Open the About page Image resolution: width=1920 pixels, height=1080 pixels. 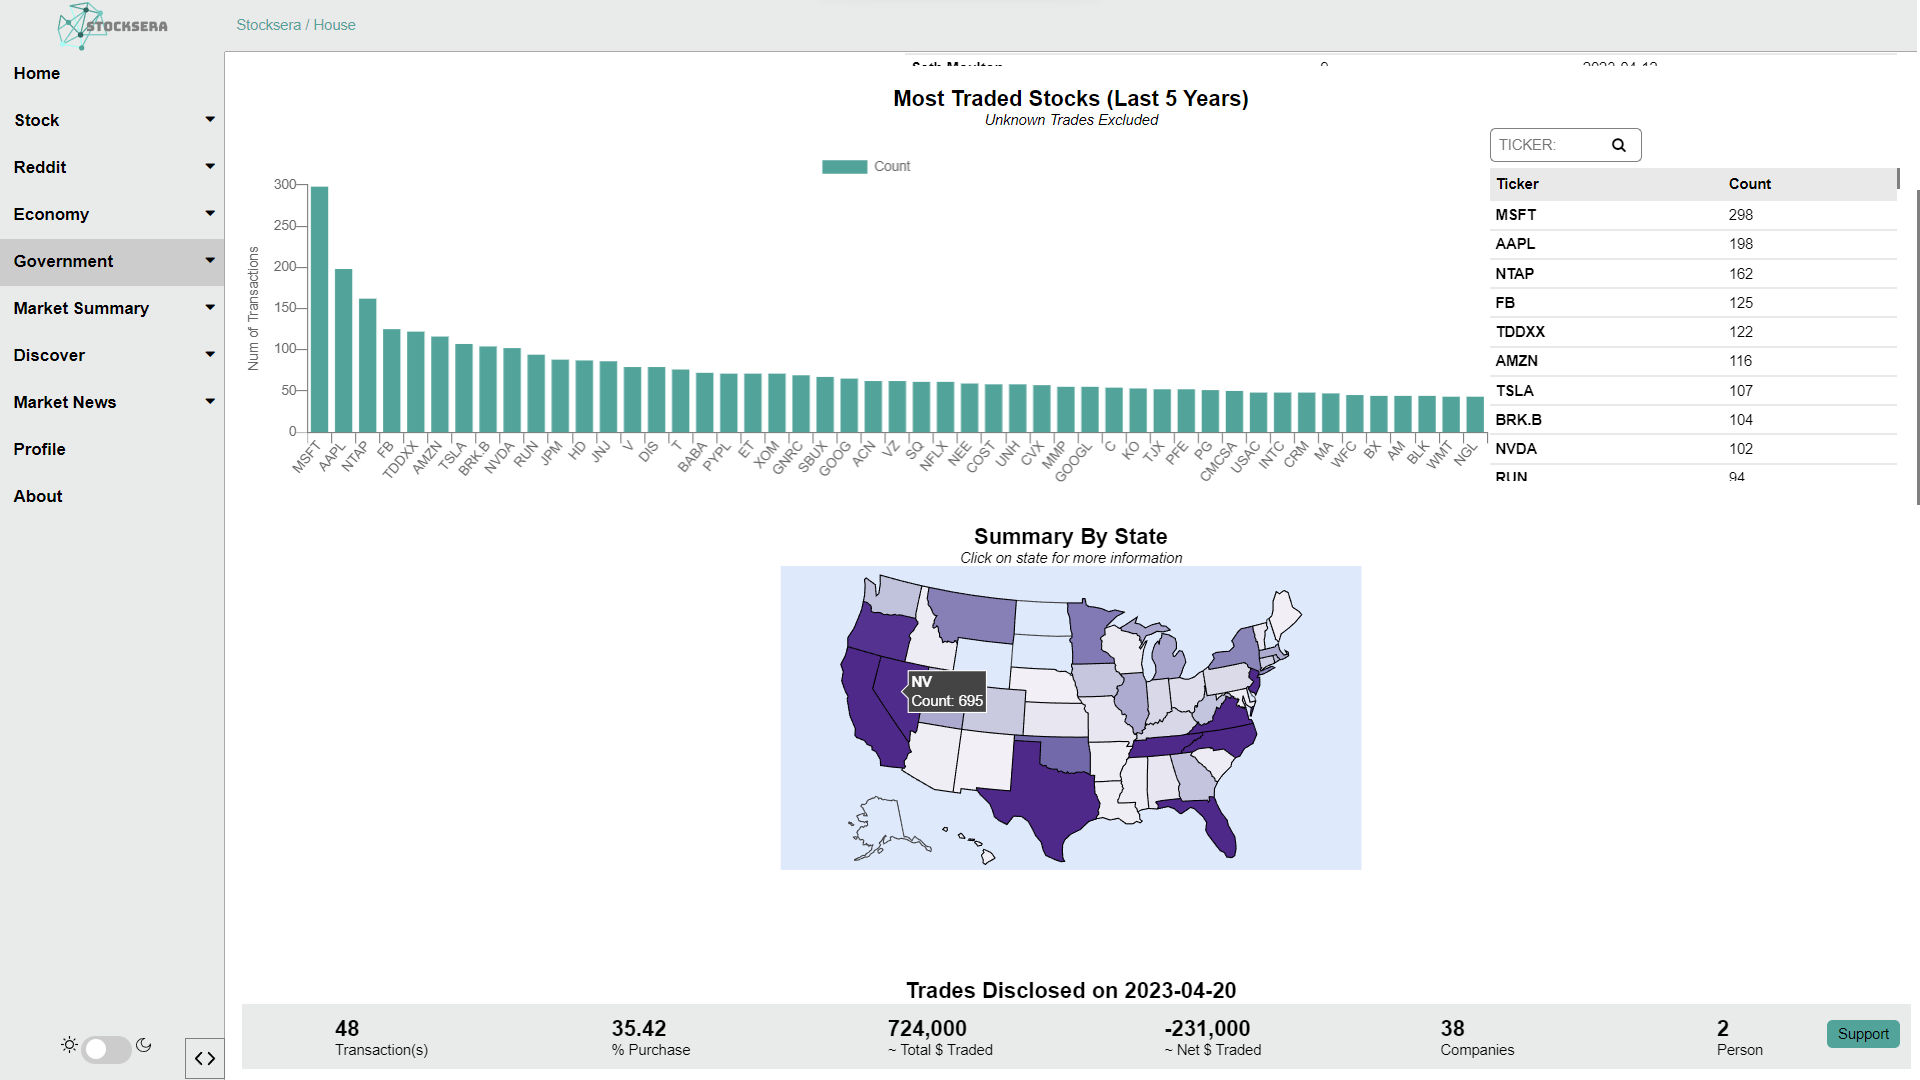pyautogui.click(x=38, y=496)
